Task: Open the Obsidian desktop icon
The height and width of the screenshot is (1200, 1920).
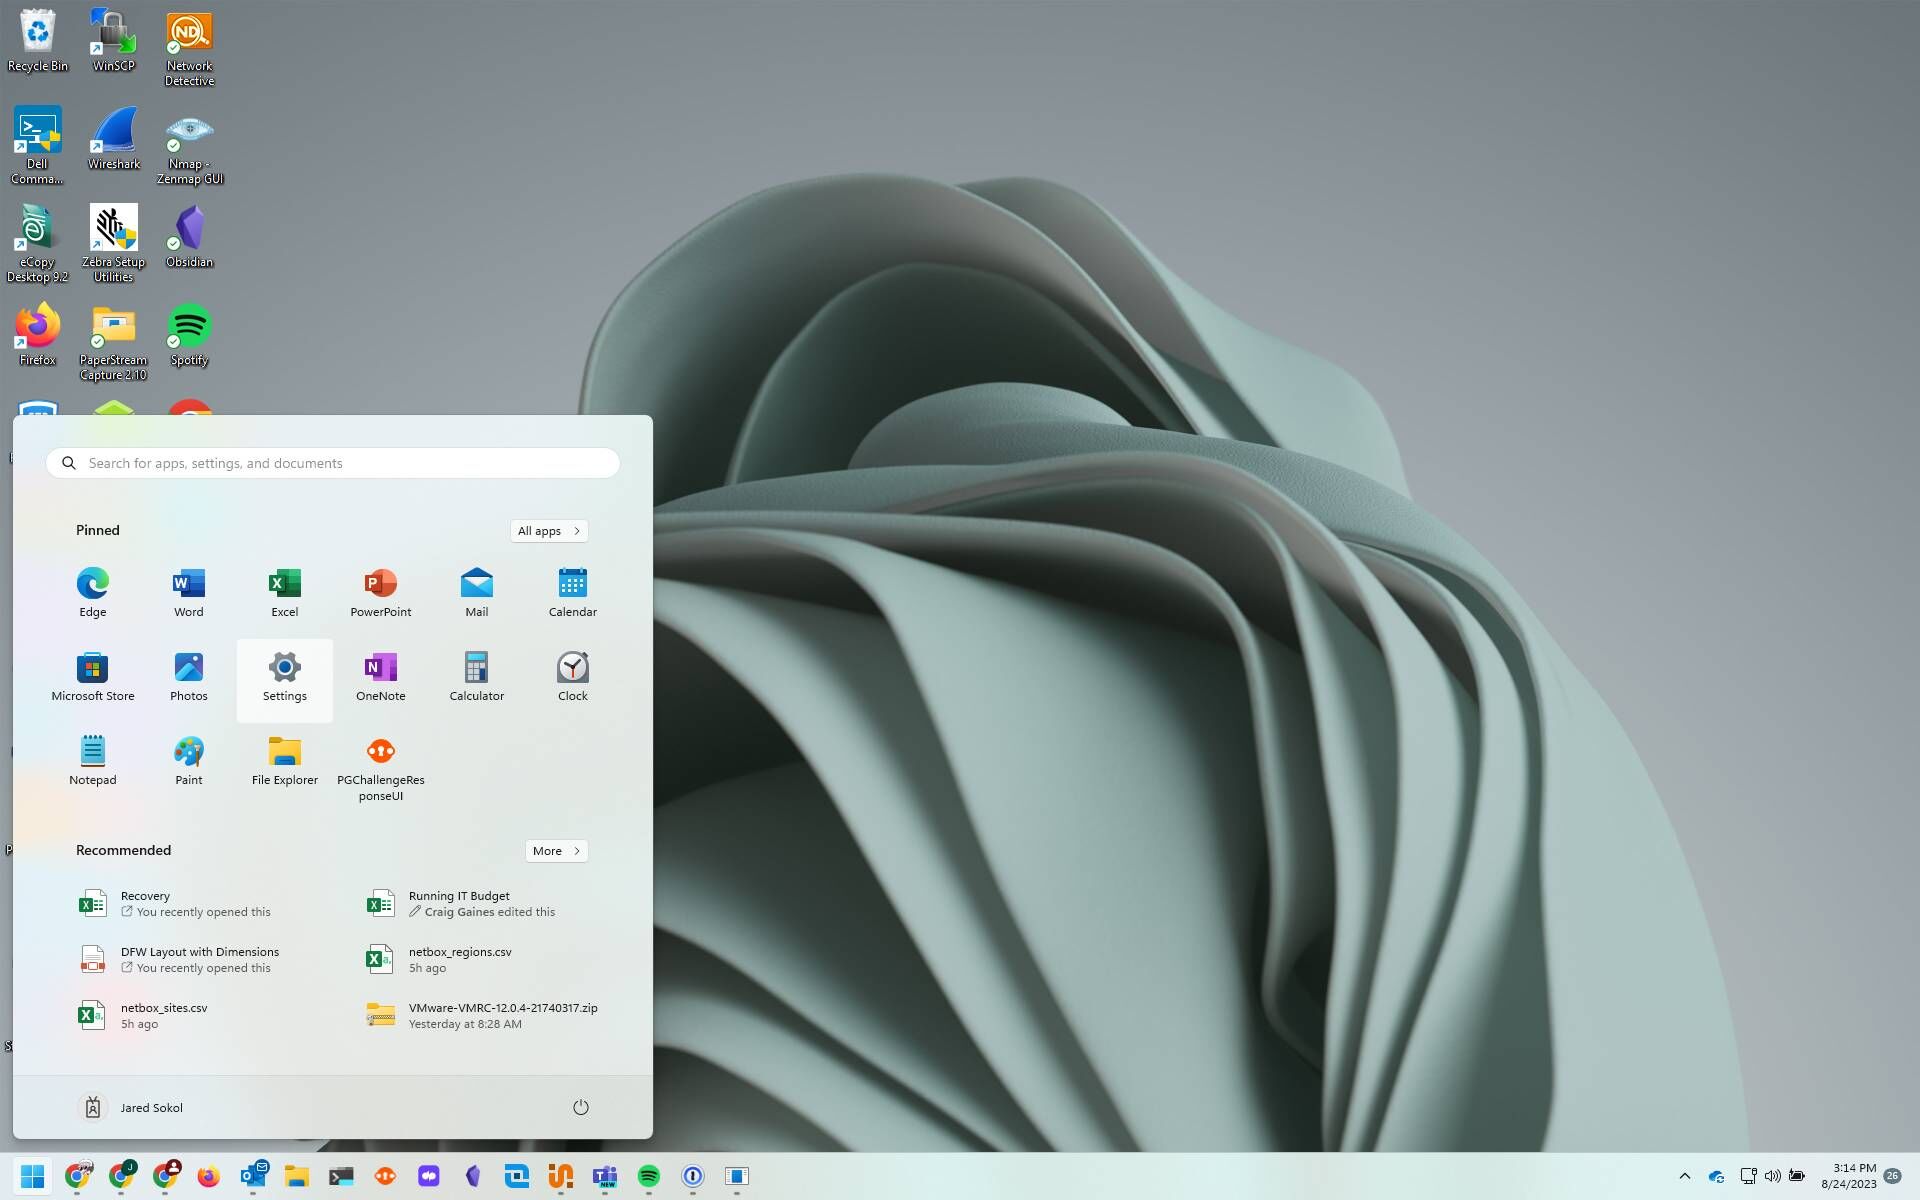Action: pyautogui.click(x=189, y=232)
